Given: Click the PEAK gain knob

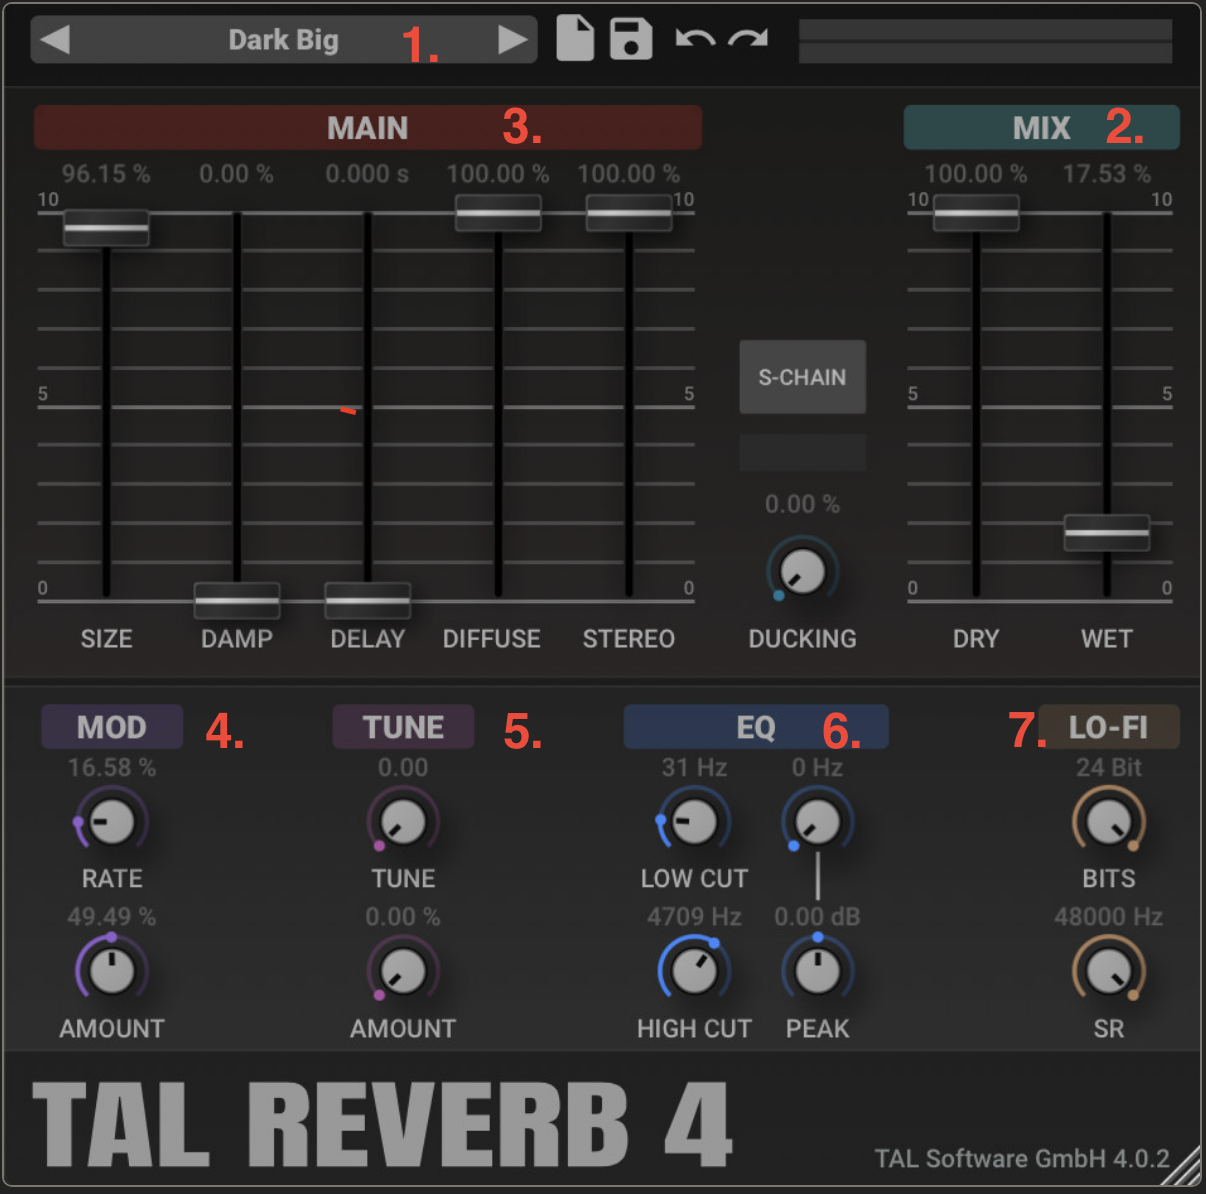Looking at the screenshot, I should coord(818,971).
